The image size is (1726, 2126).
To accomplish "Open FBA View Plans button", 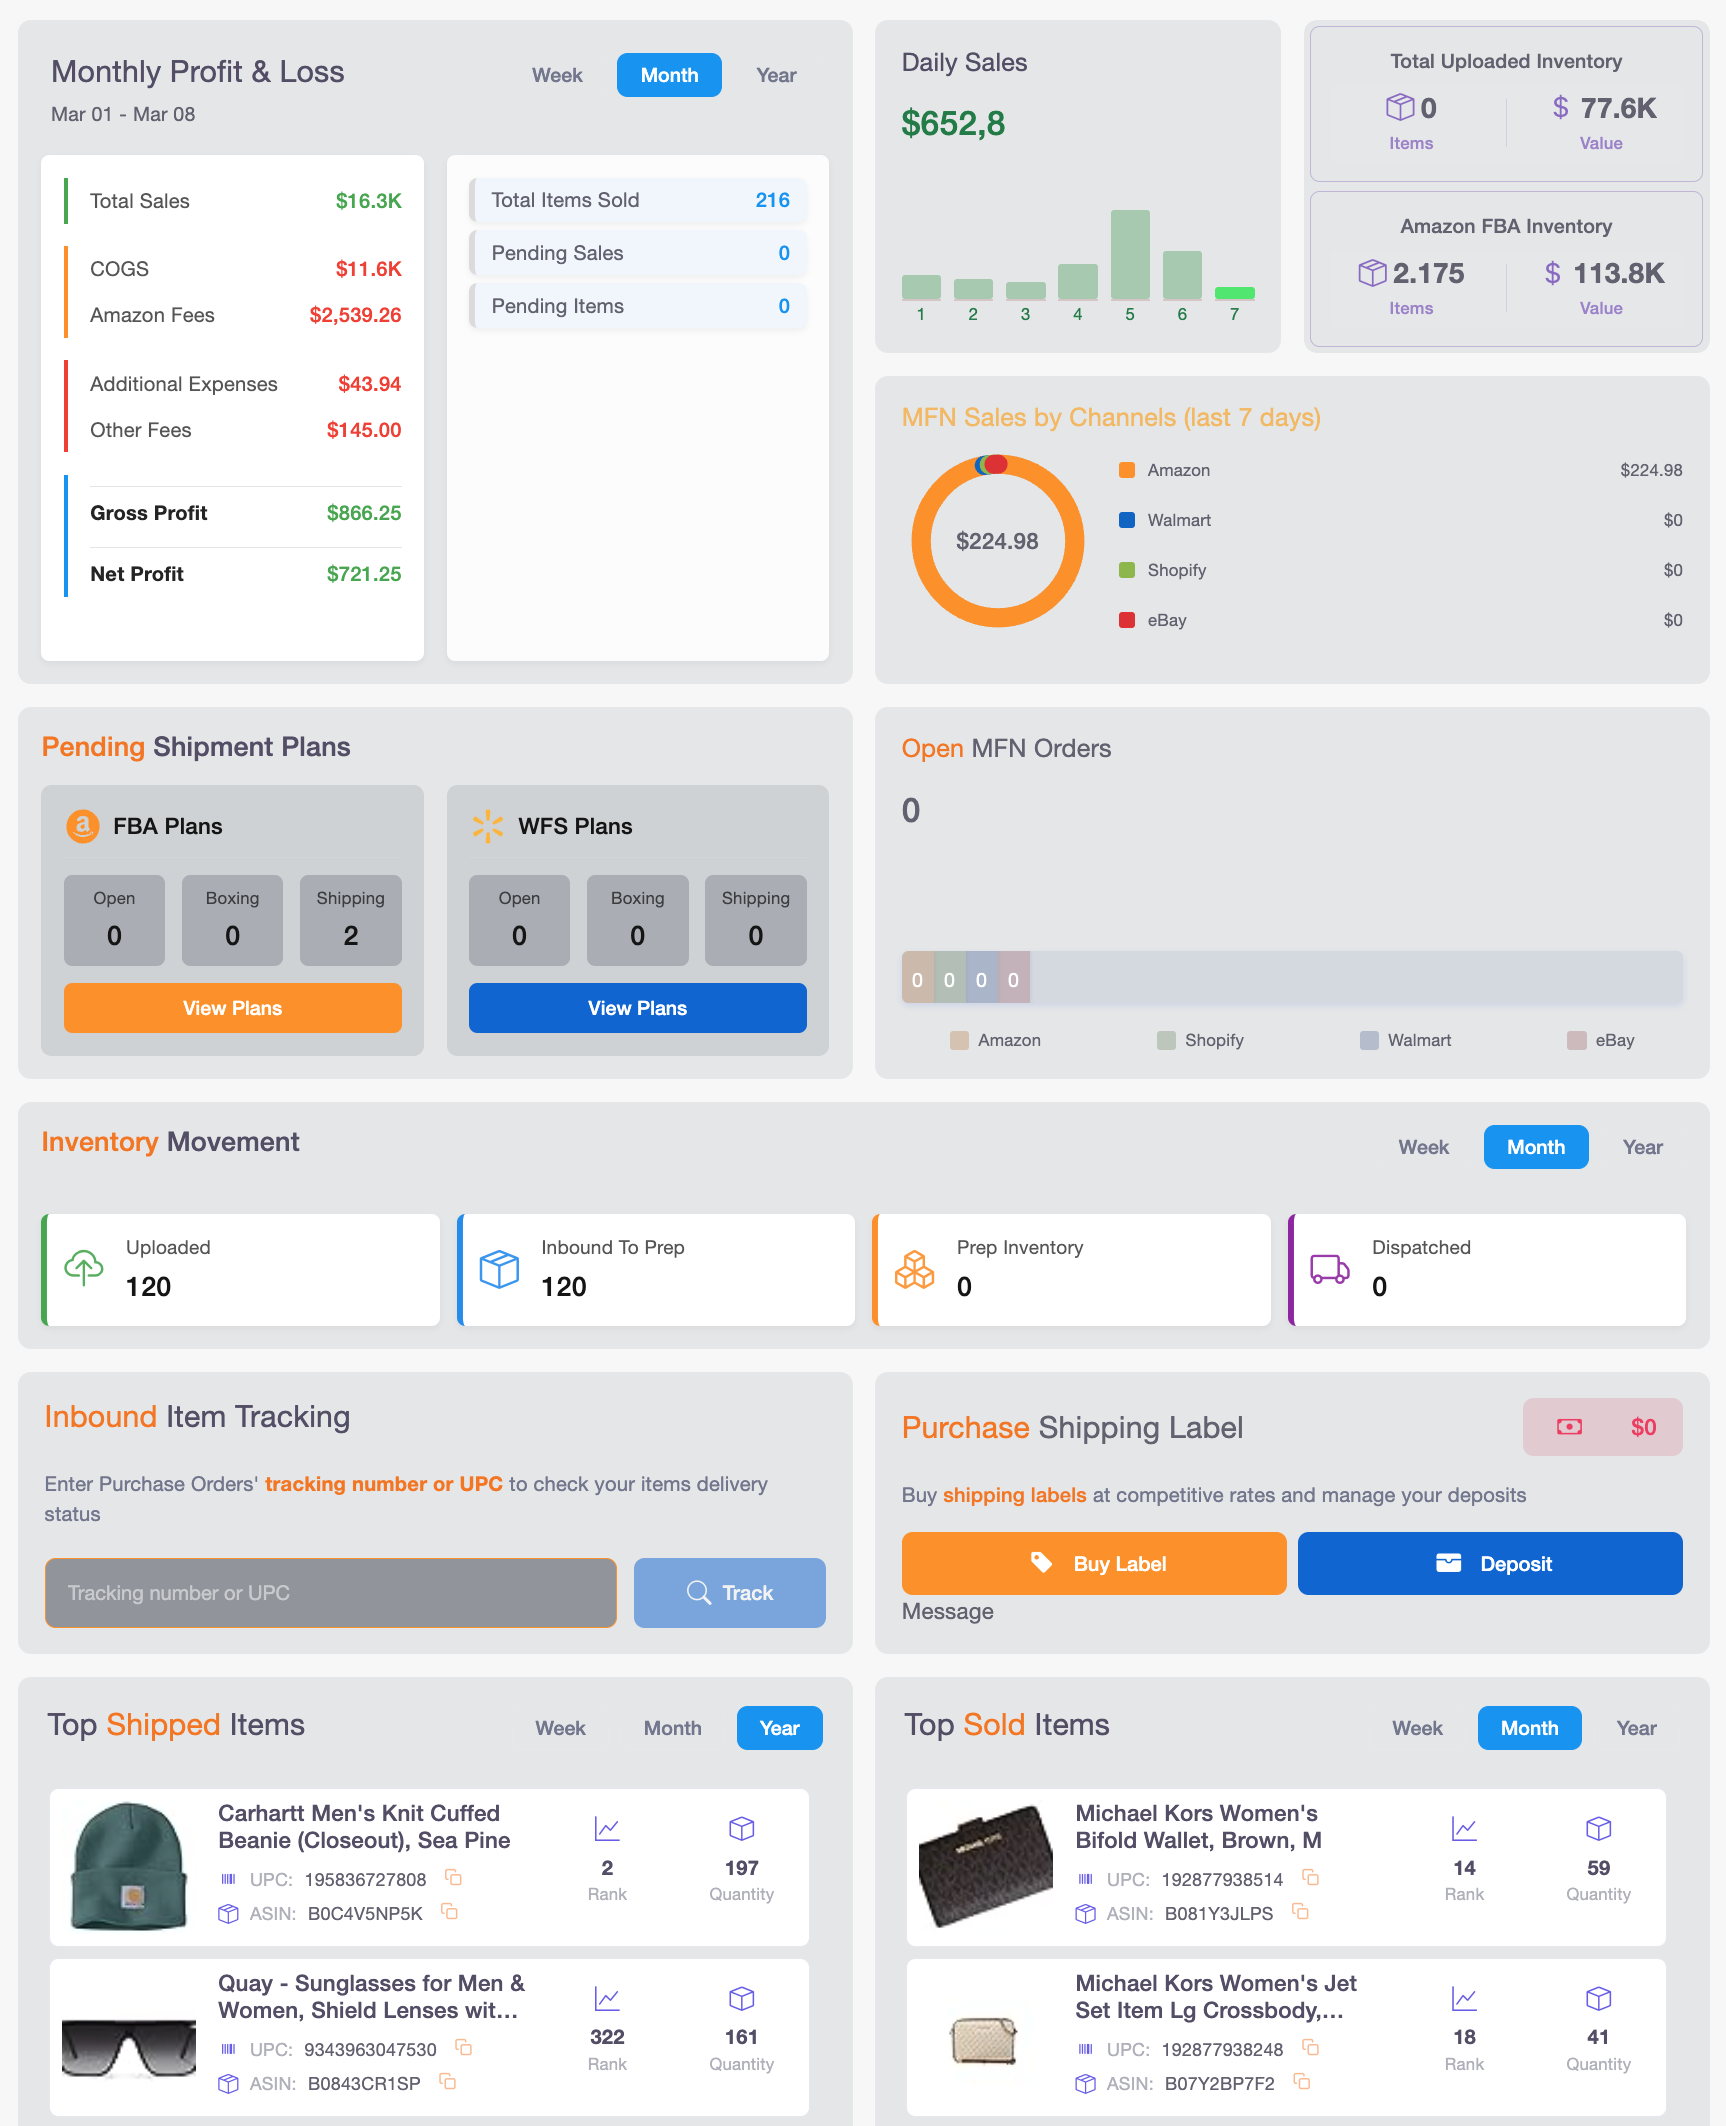I will click(x=233, y=1008).
